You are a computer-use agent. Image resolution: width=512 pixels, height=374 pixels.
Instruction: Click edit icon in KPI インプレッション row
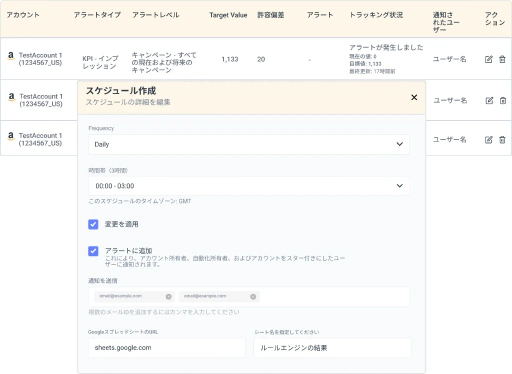tap(489, 59)
